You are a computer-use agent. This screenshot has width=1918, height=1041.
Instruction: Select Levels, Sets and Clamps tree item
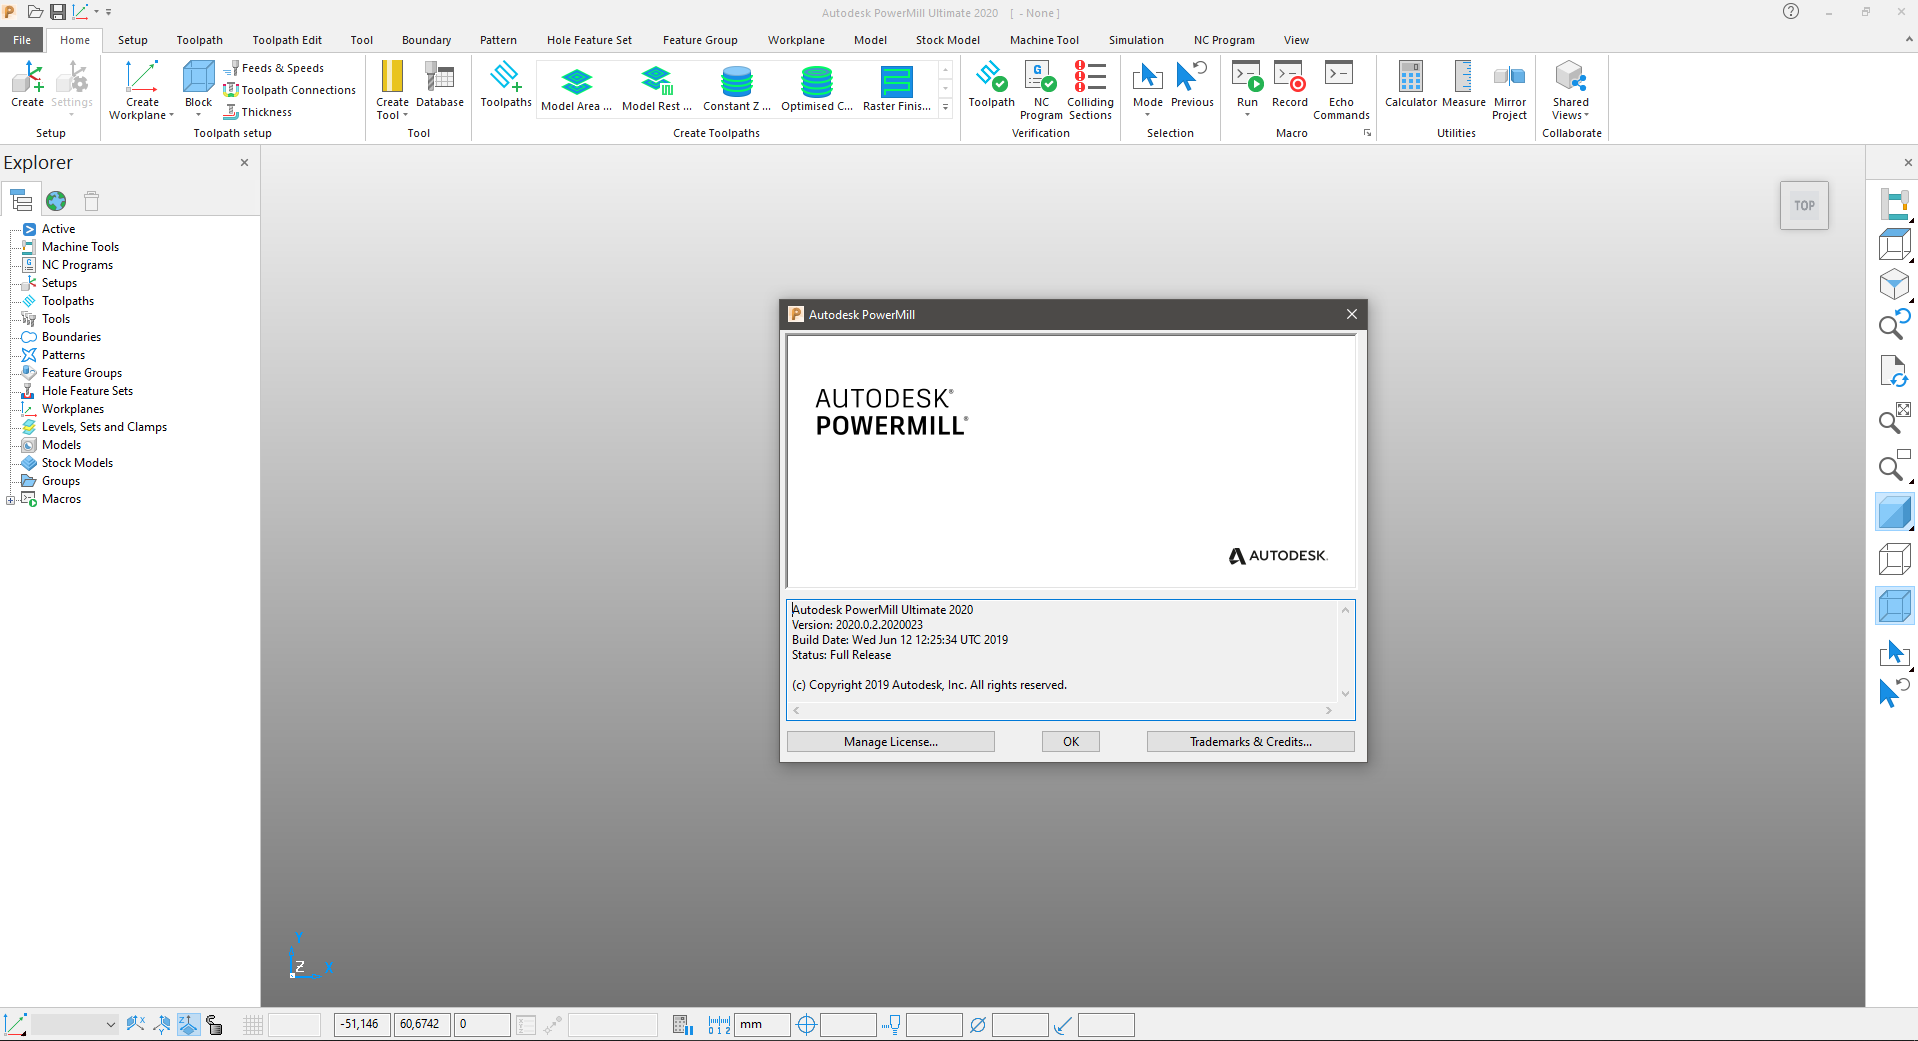click(x=104, y=427)
